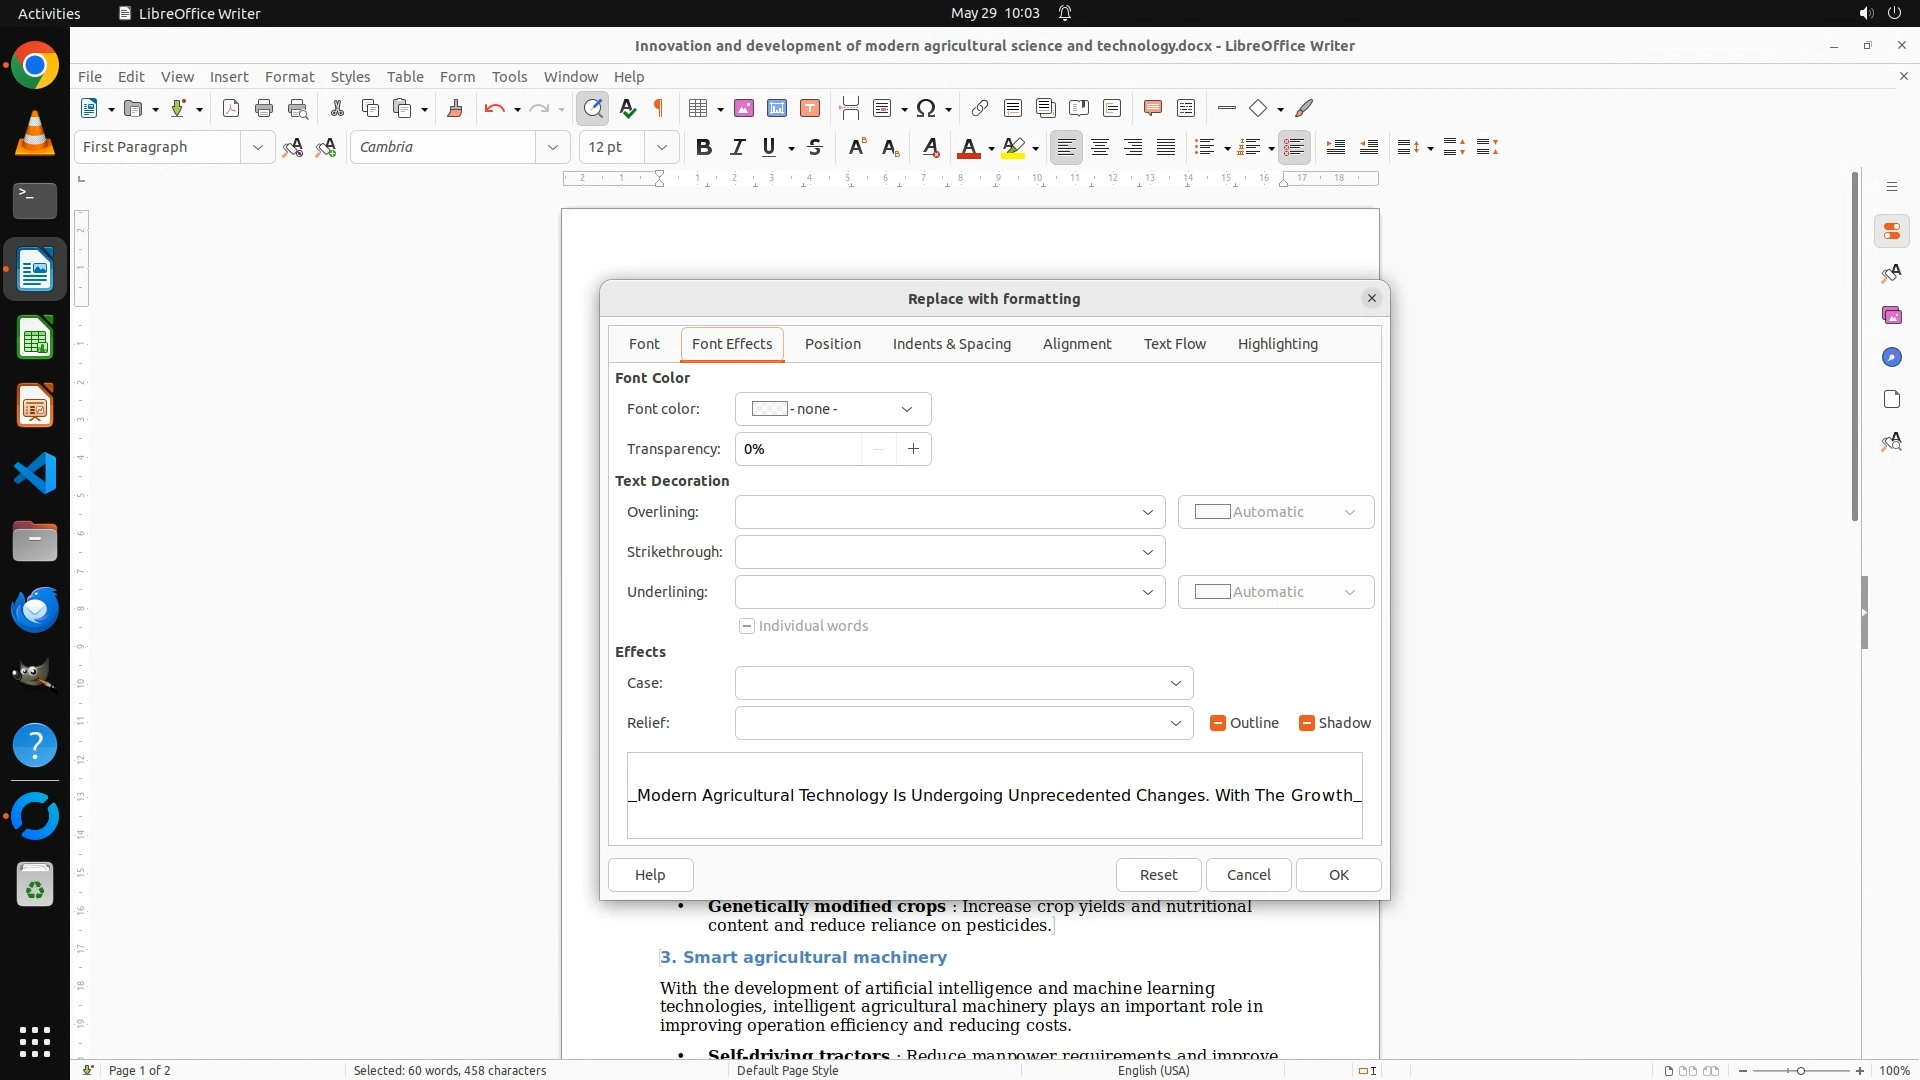Open the Styles menu
Viewport: 1920px width, 1080px height.
(x=350, y=76)
